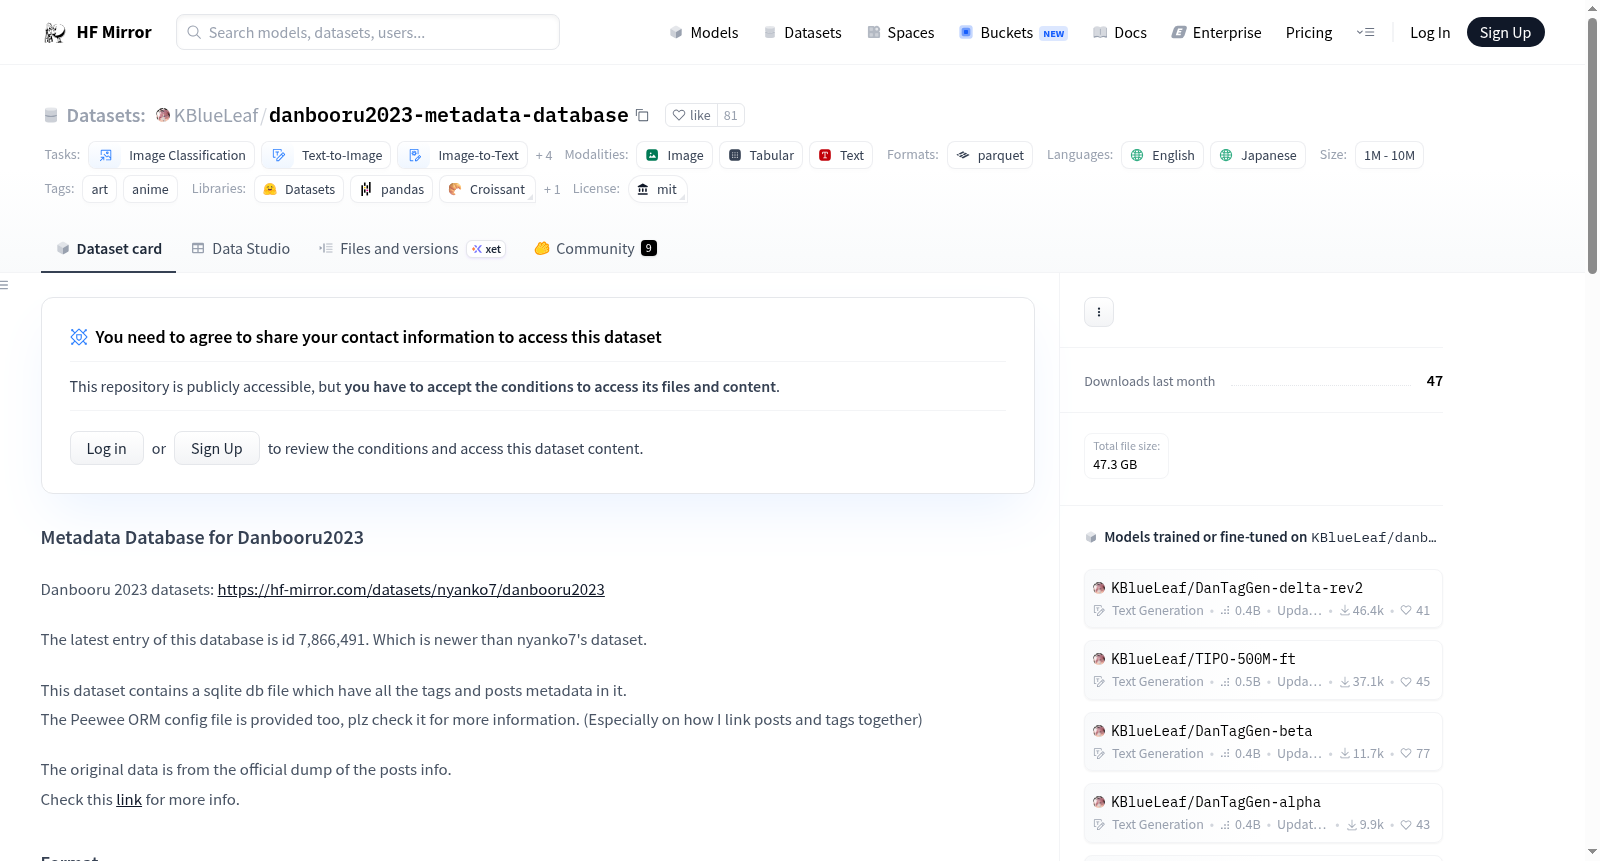The width and height of the screenshot is (1600, 861).
Task: Select the English language tag
Action: (1162, 155)
